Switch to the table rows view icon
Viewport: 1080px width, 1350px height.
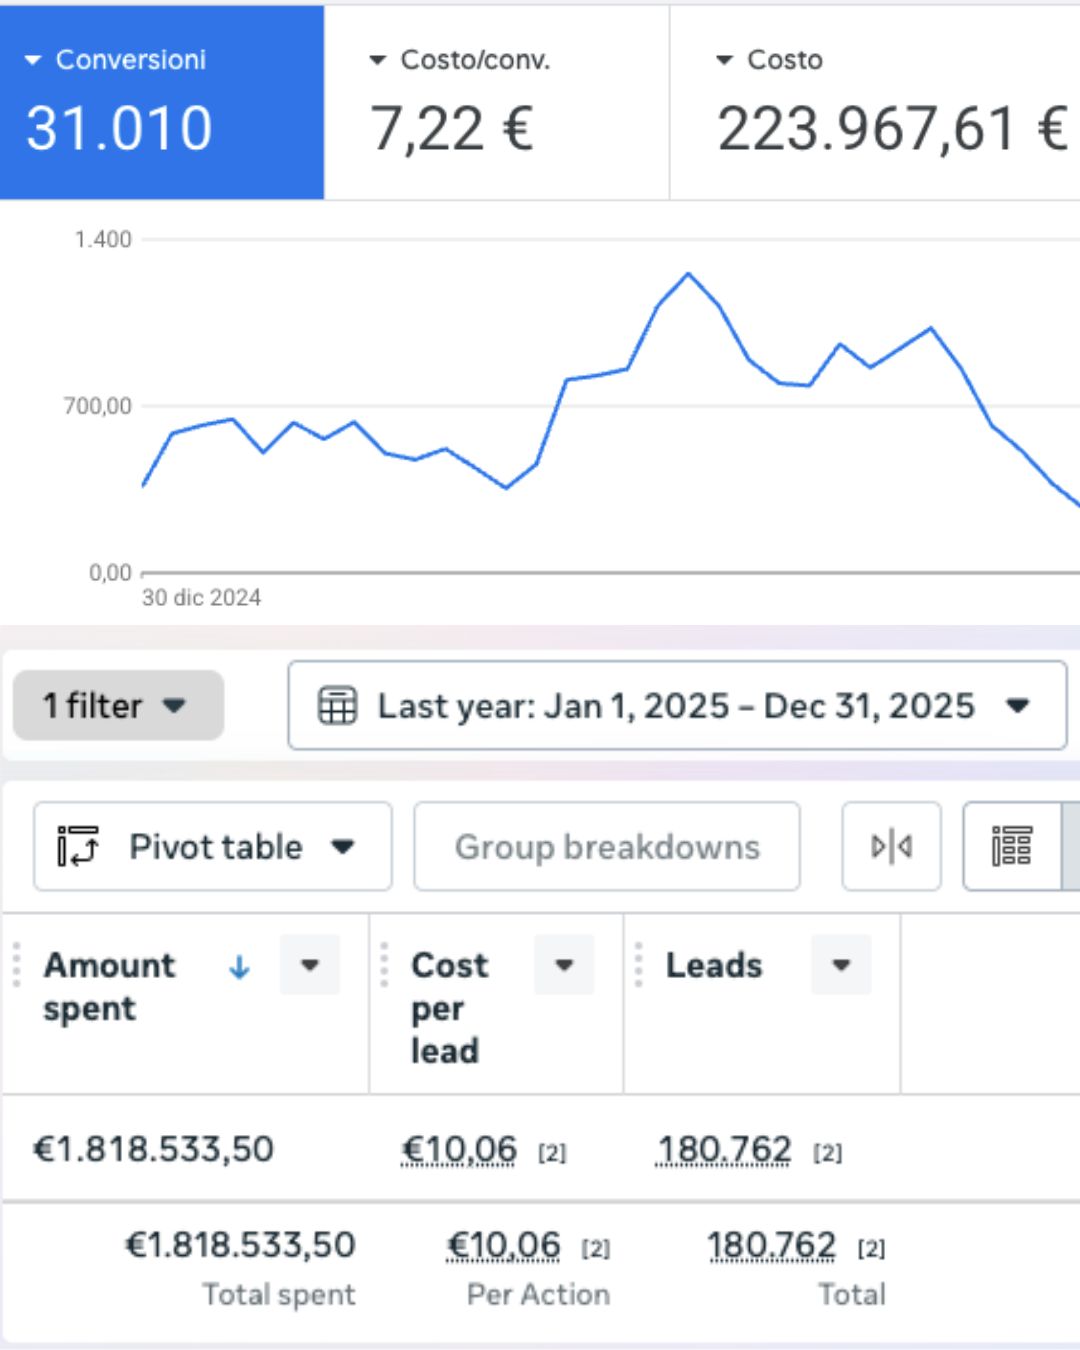[1011, 846]
